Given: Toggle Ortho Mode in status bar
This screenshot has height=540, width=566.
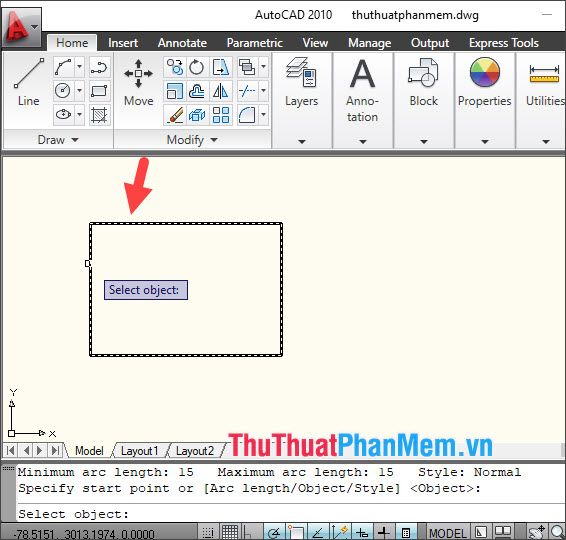Looking at the screenshot, I should 251,532.
